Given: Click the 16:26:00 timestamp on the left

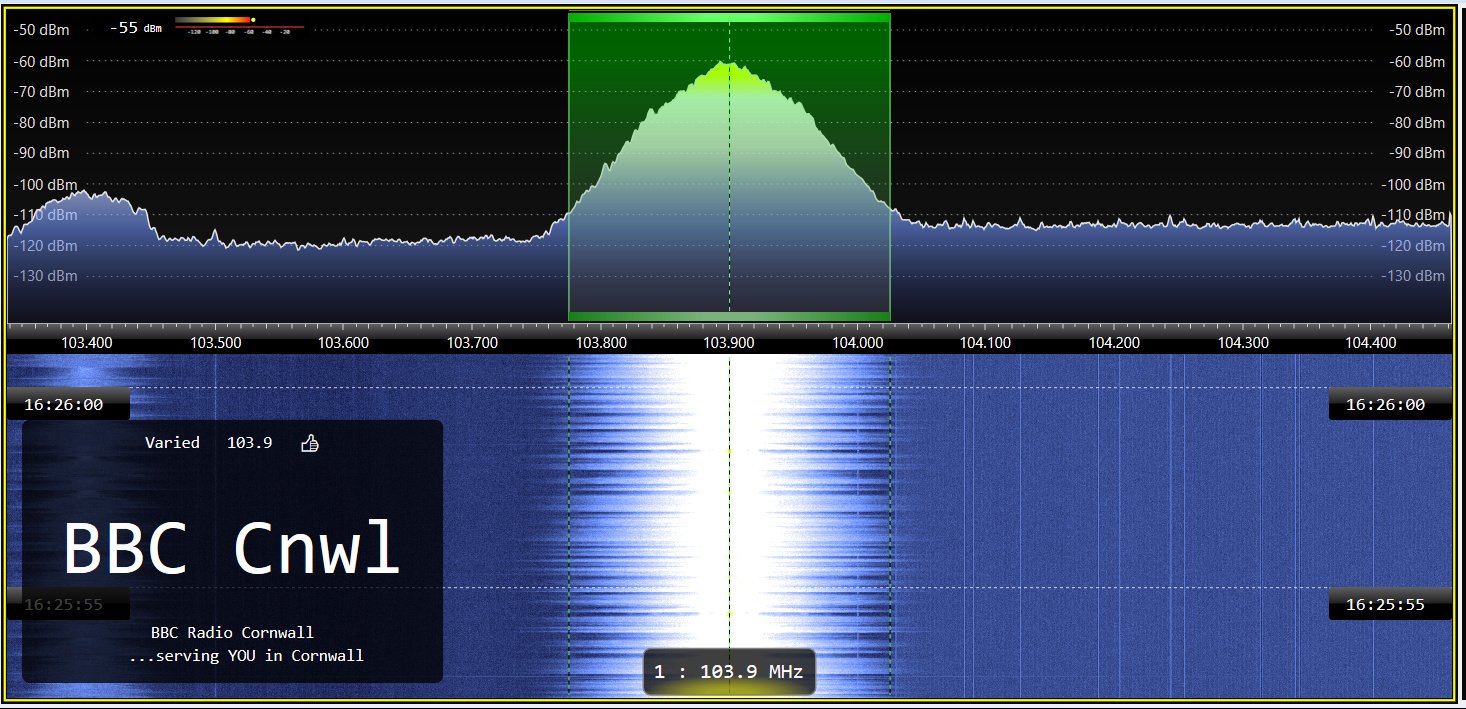Looking at the screenshot, I should (x=67, y=404).
